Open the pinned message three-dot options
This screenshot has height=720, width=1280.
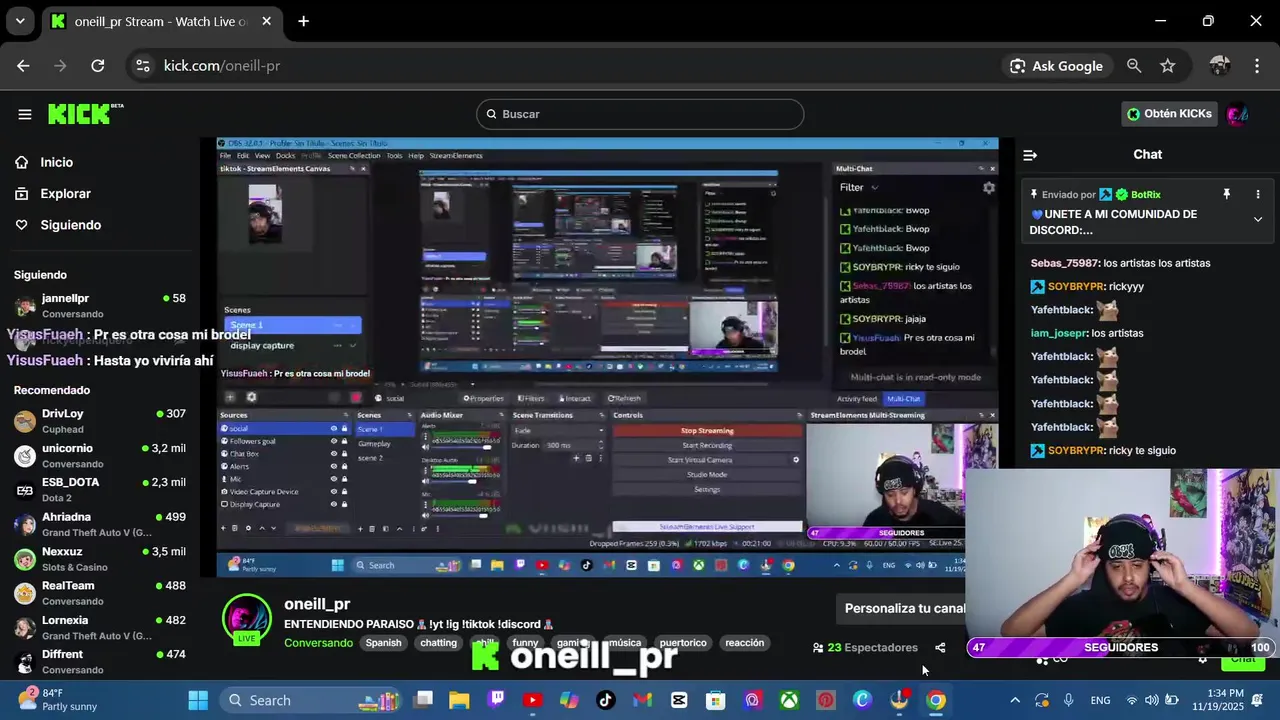(x=1258, y=194)
